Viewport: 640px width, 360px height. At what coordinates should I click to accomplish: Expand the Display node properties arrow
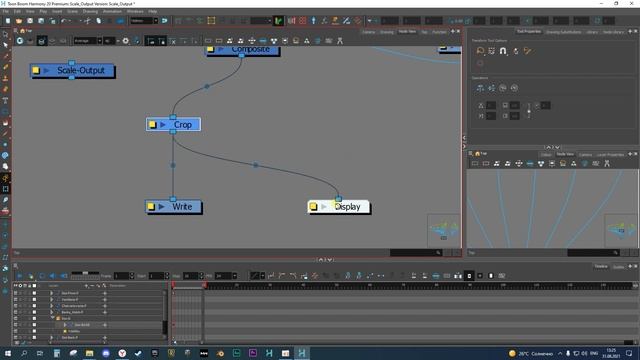tap(324, 207)
